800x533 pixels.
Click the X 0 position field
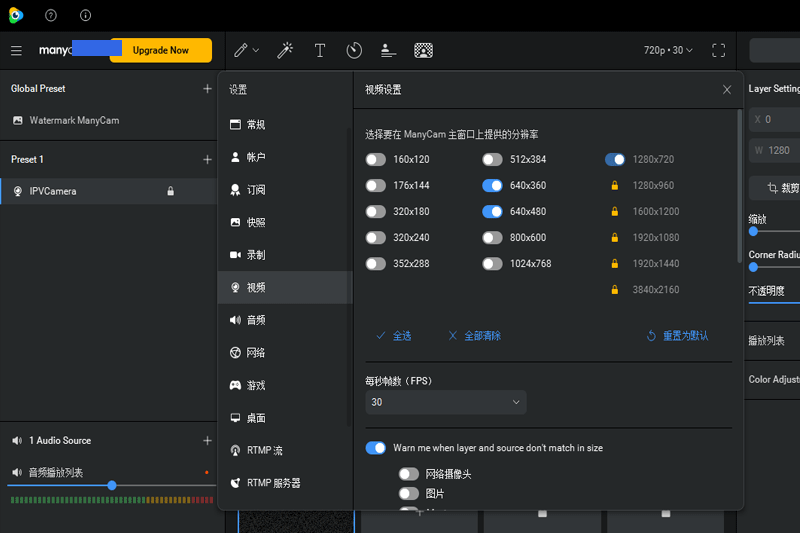coord(774,120)
